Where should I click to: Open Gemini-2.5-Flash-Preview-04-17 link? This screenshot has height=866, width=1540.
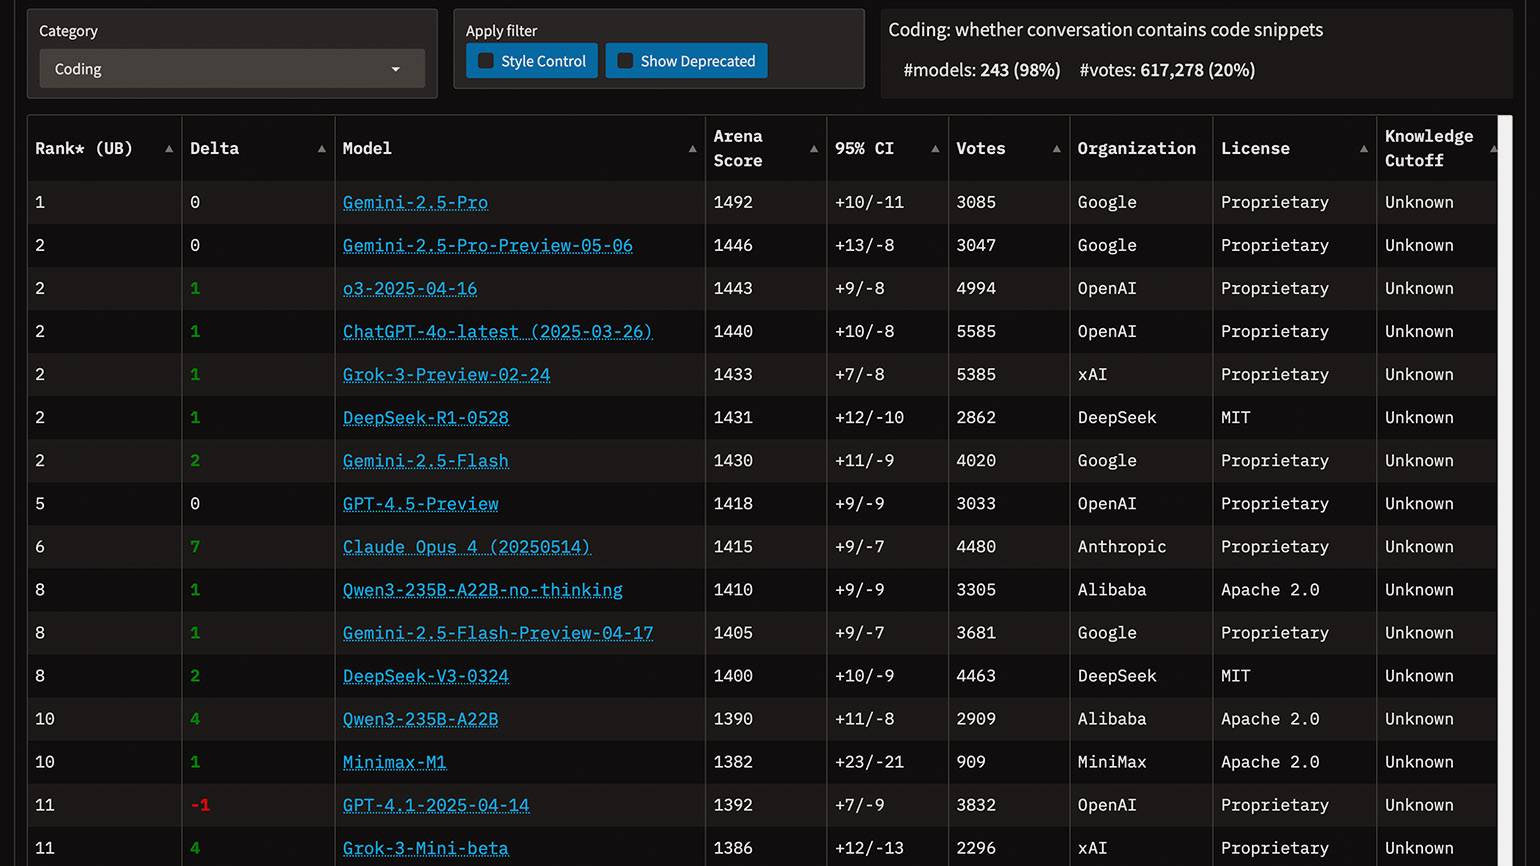[498, 632]
